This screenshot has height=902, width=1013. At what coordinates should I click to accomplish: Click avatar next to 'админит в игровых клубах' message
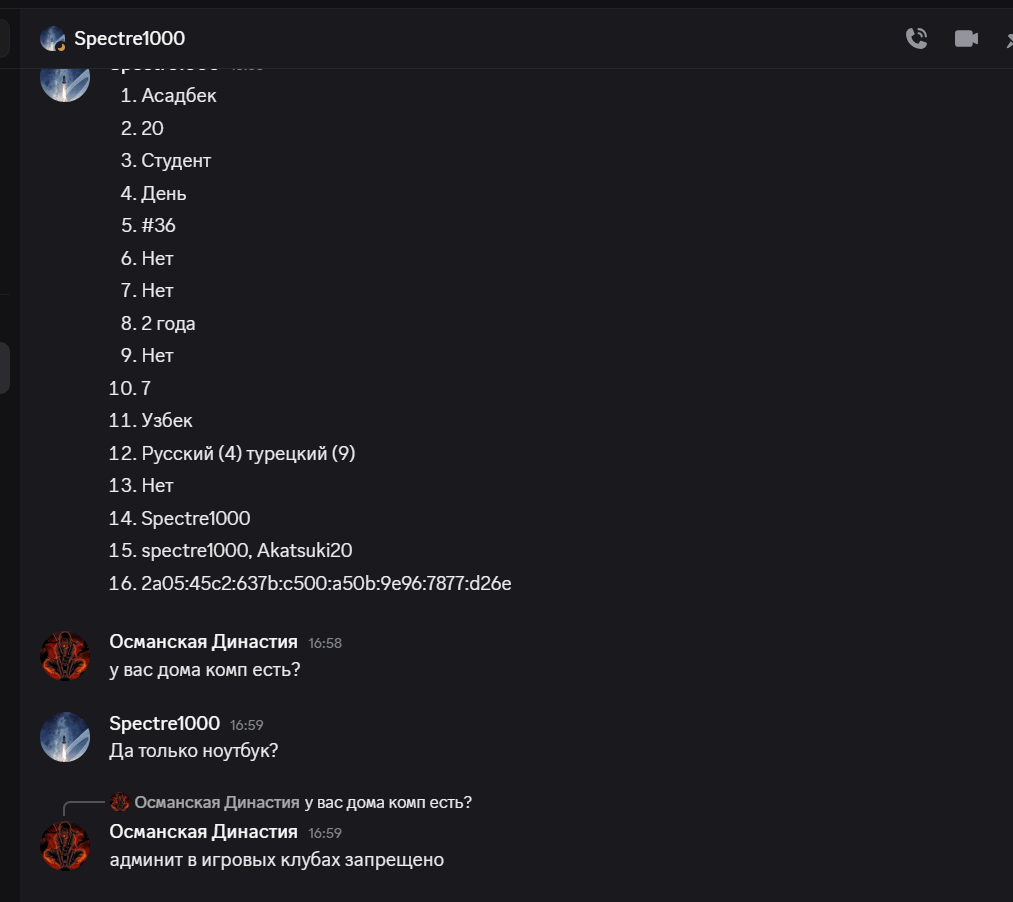point(65,846)
